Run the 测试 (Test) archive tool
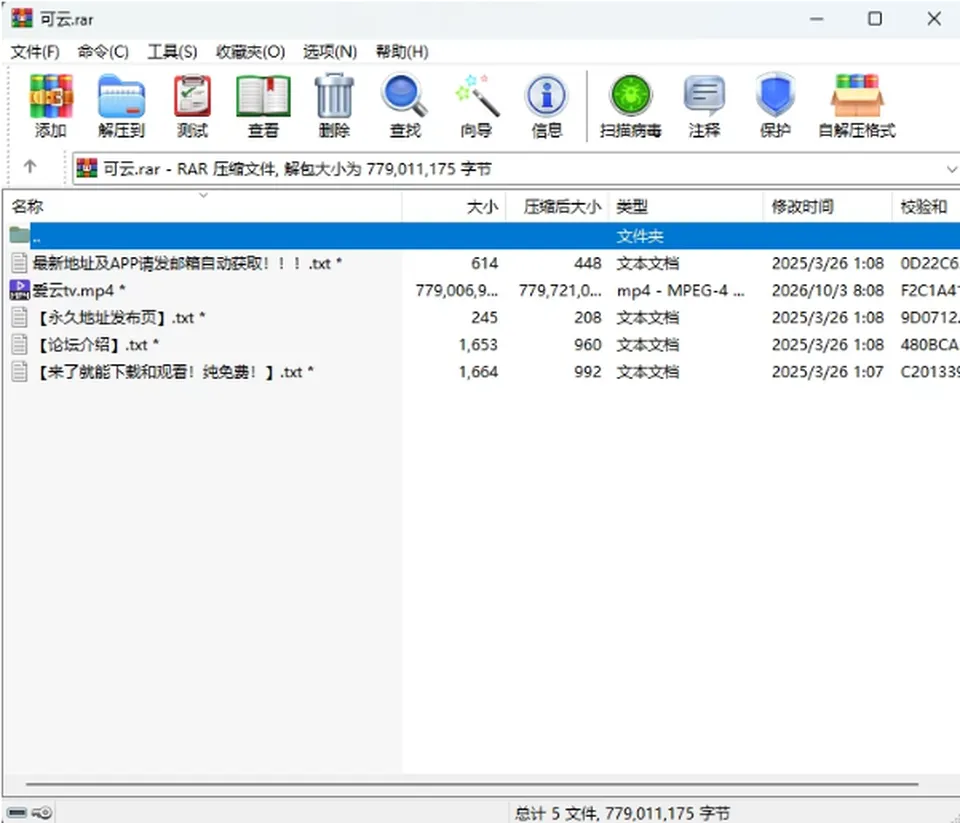Screen dimensions: 960x823 pos(192,96)
